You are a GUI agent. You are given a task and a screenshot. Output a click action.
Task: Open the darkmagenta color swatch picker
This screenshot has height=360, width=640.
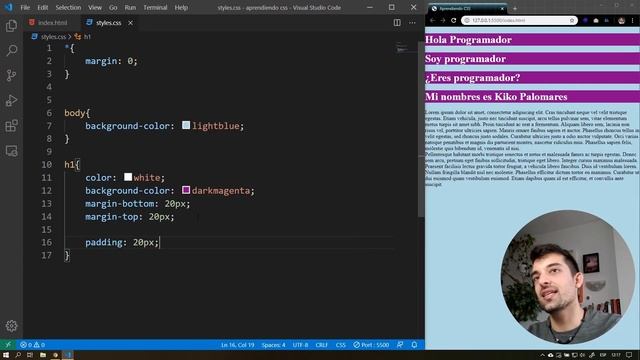click(x=186, y=190)
